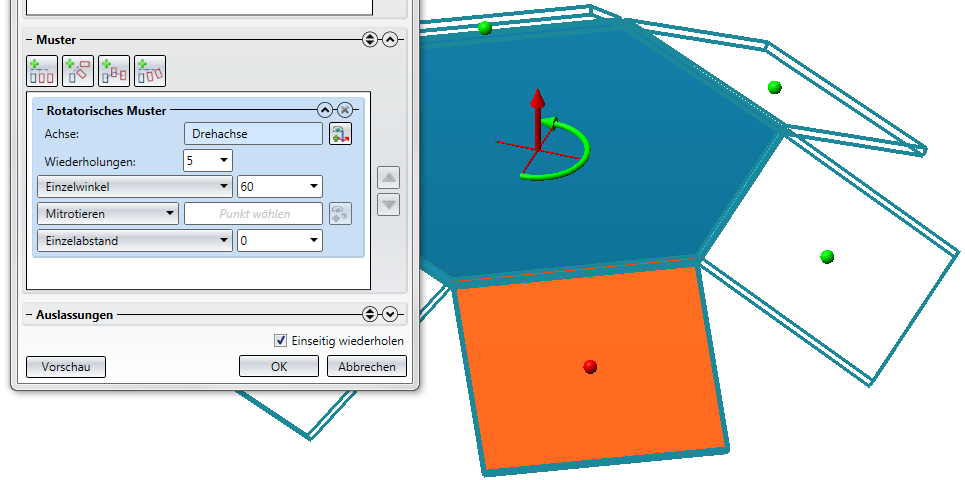Click the third pattern type icon under Muster
The image size is (965, 480).
tap(114, 71)
